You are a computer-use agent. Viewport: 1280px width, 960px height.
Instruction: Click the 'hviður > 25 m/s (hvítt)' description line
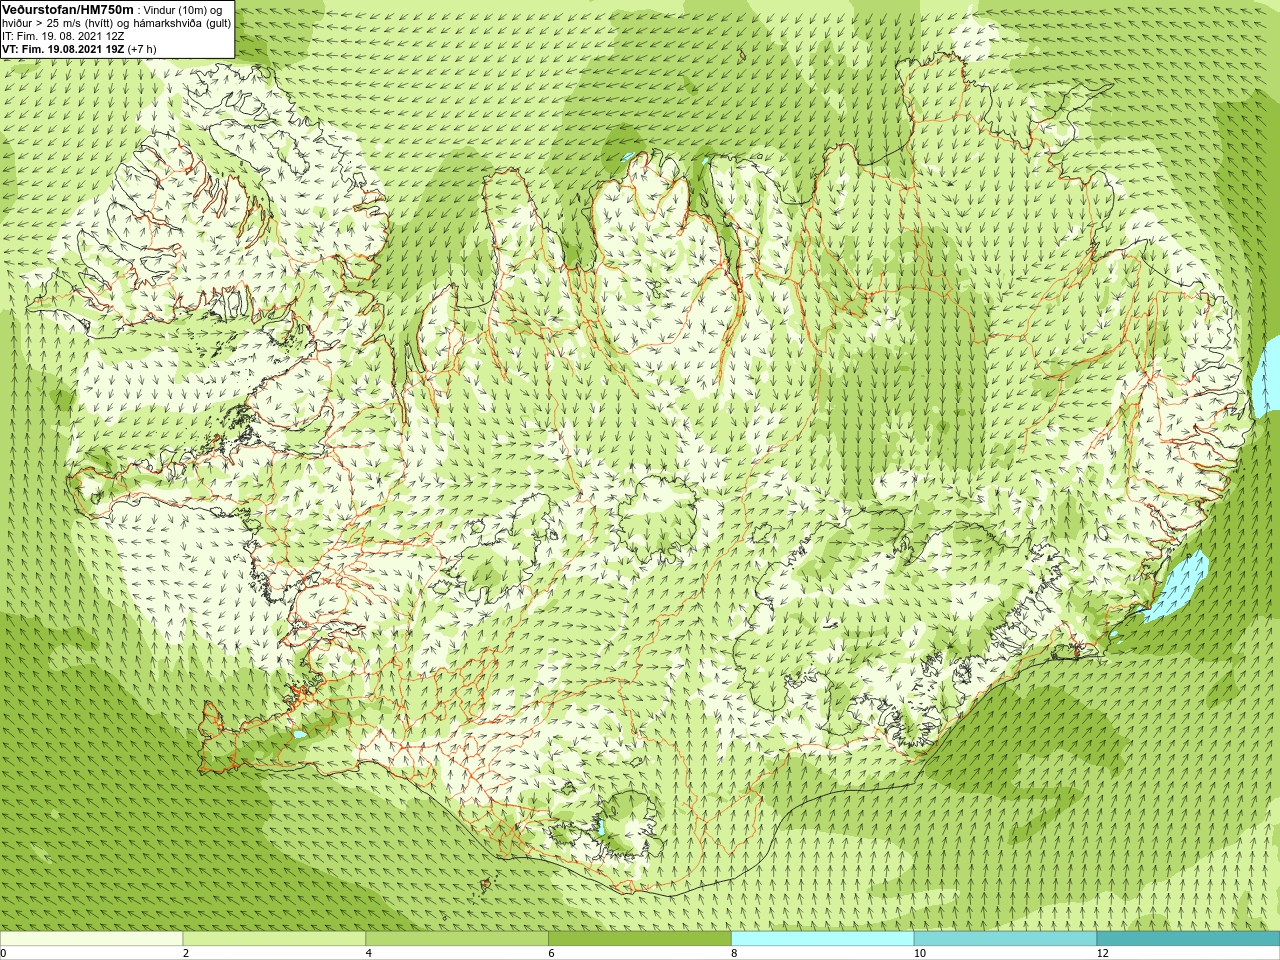coord(115,23)
